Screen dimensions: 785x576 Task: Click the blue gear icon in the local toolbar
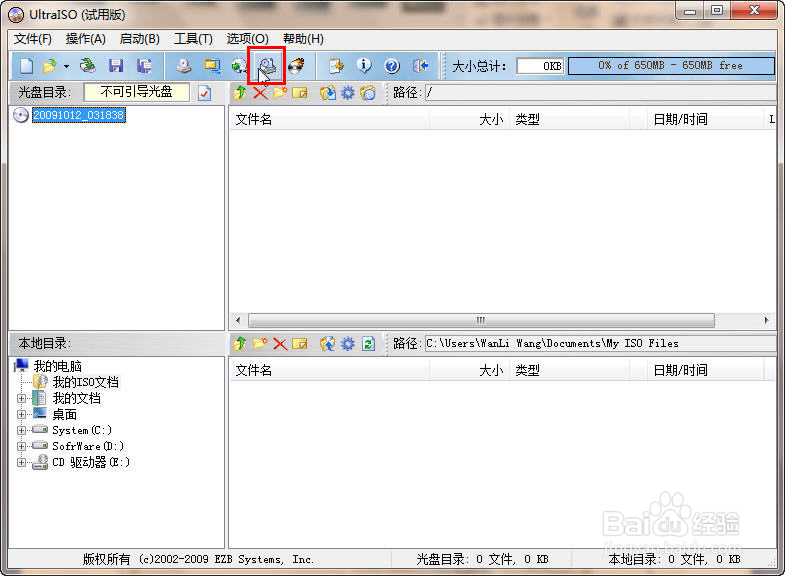click(347, 344)
